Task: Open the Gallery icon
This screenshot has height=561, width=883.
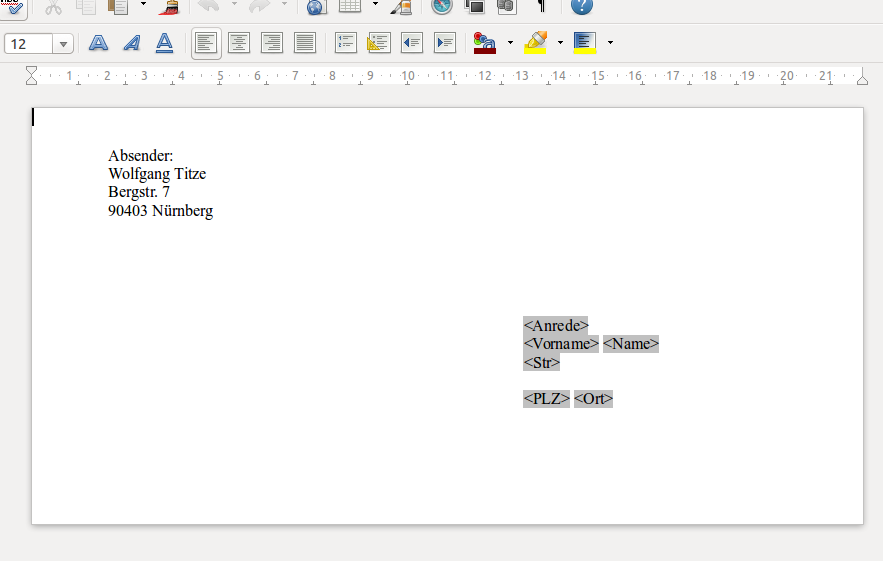Action: point(475,7)
